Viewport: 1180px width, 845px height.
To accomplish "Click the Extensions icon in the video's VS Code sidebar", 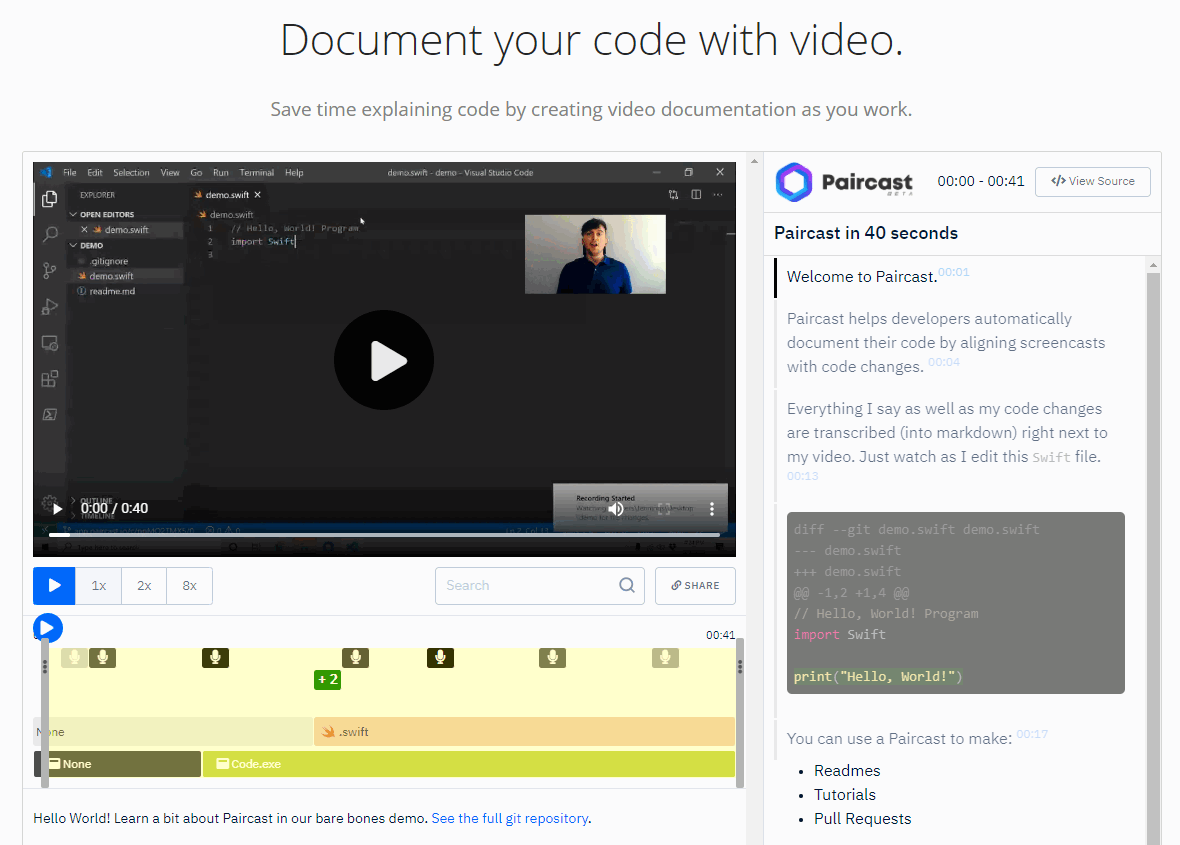I will tap(50, 378).
